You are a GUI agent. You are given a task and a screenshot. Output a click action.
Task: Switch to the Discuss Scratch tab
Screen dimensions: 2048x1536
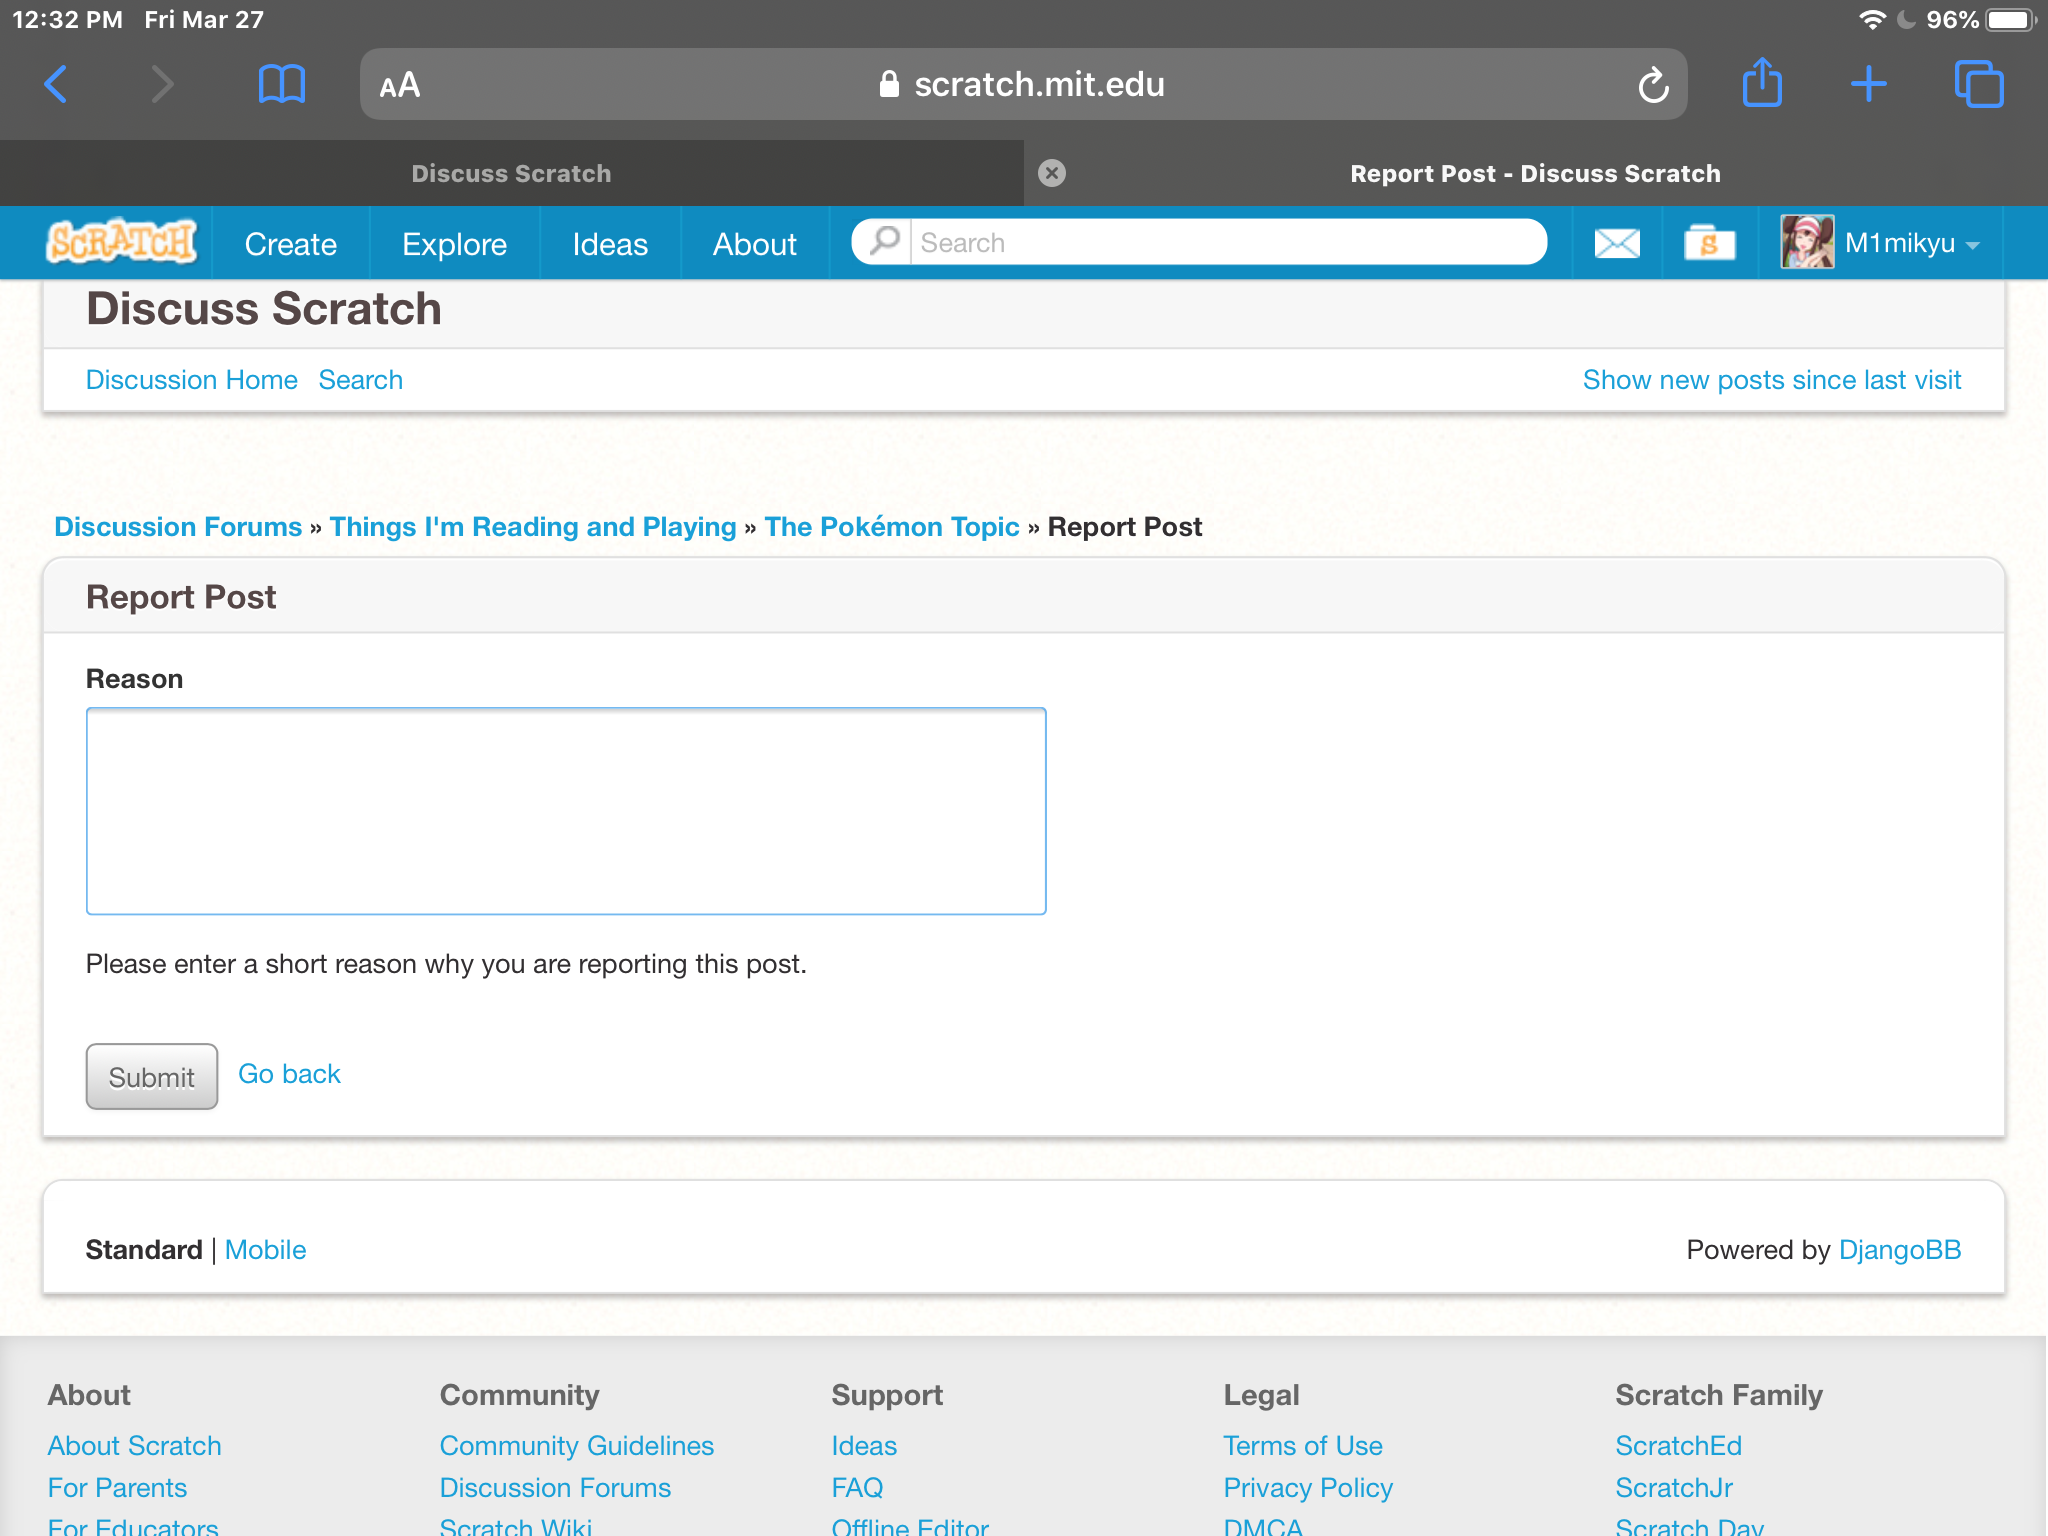click(x=512, y=173)
